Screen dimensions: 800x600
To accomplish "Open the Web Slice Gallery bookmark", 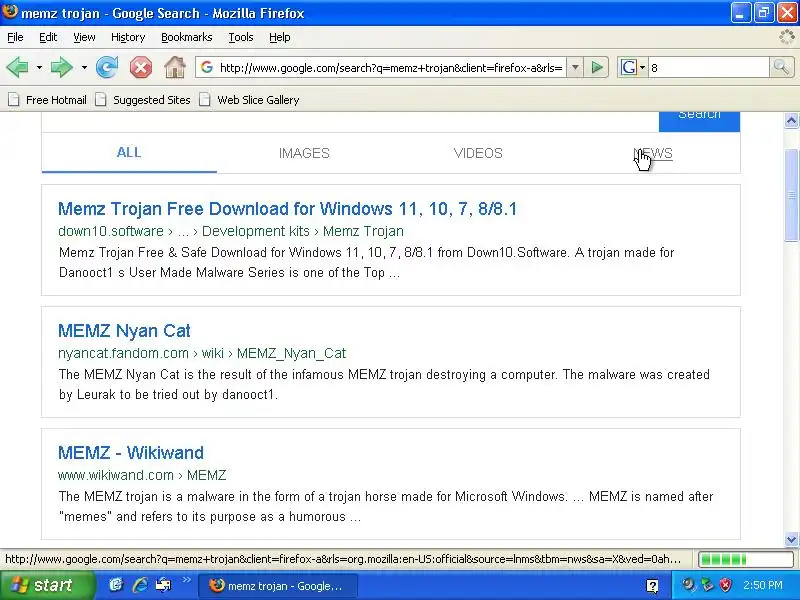I will click(x=249, y=100).
